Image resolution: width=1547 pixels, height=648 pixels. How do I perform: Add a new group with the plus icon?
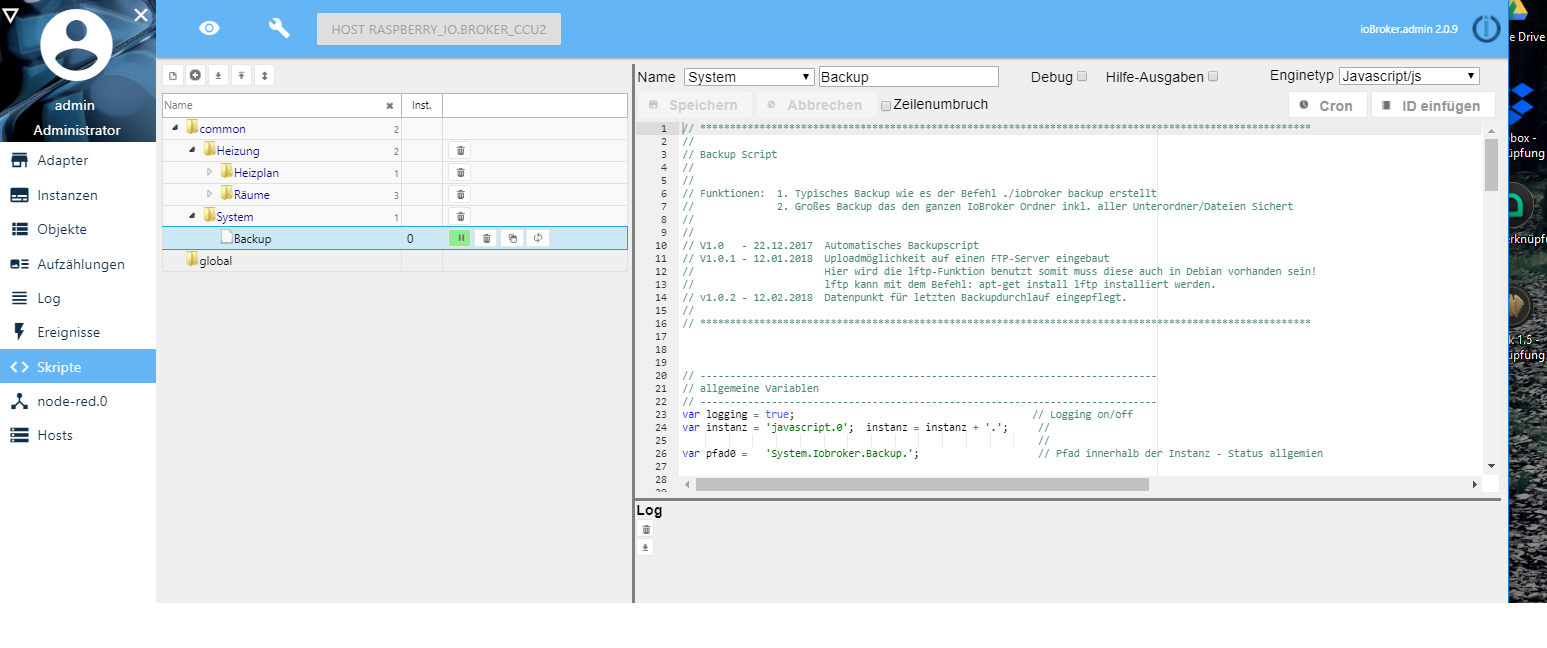(x=195, y=75)
